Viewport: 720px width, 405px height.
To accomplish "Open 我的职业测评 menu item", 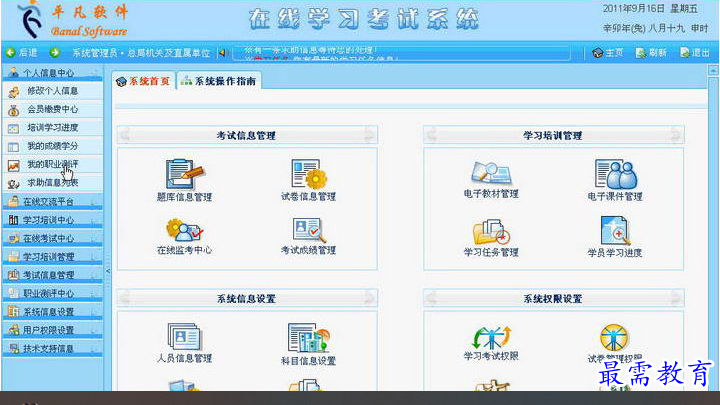I will (x=52, y=164).
